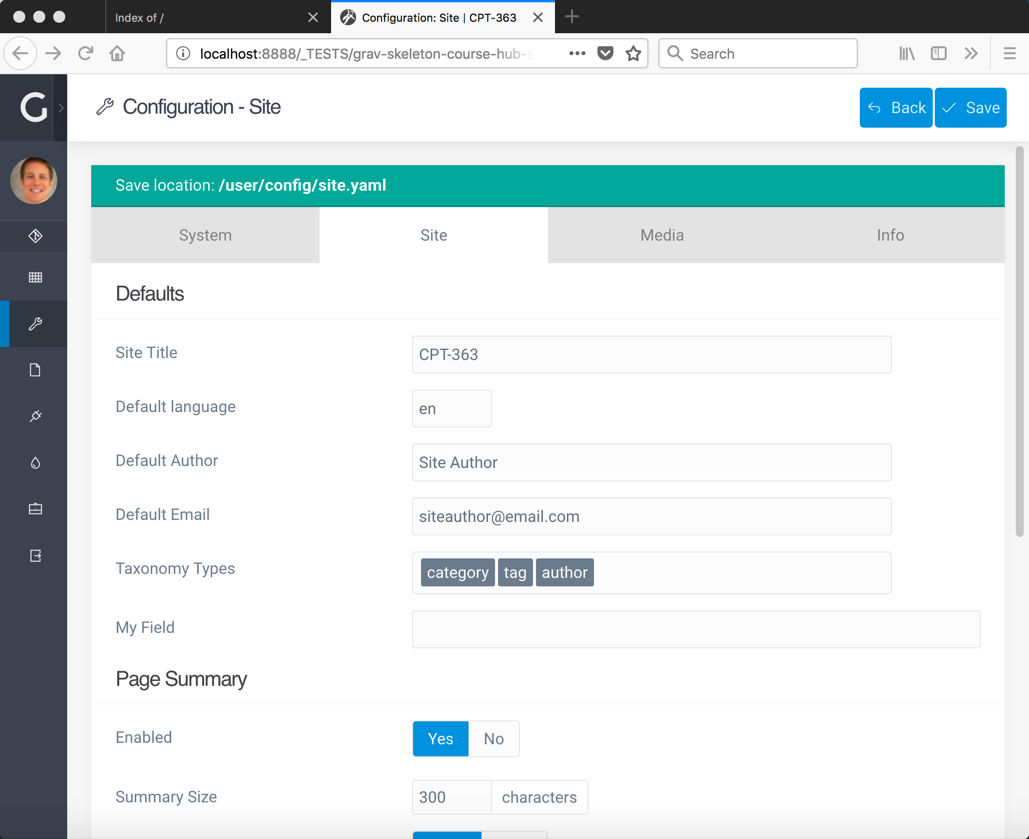Open the browser Library icon

click(x=907, y=53)
